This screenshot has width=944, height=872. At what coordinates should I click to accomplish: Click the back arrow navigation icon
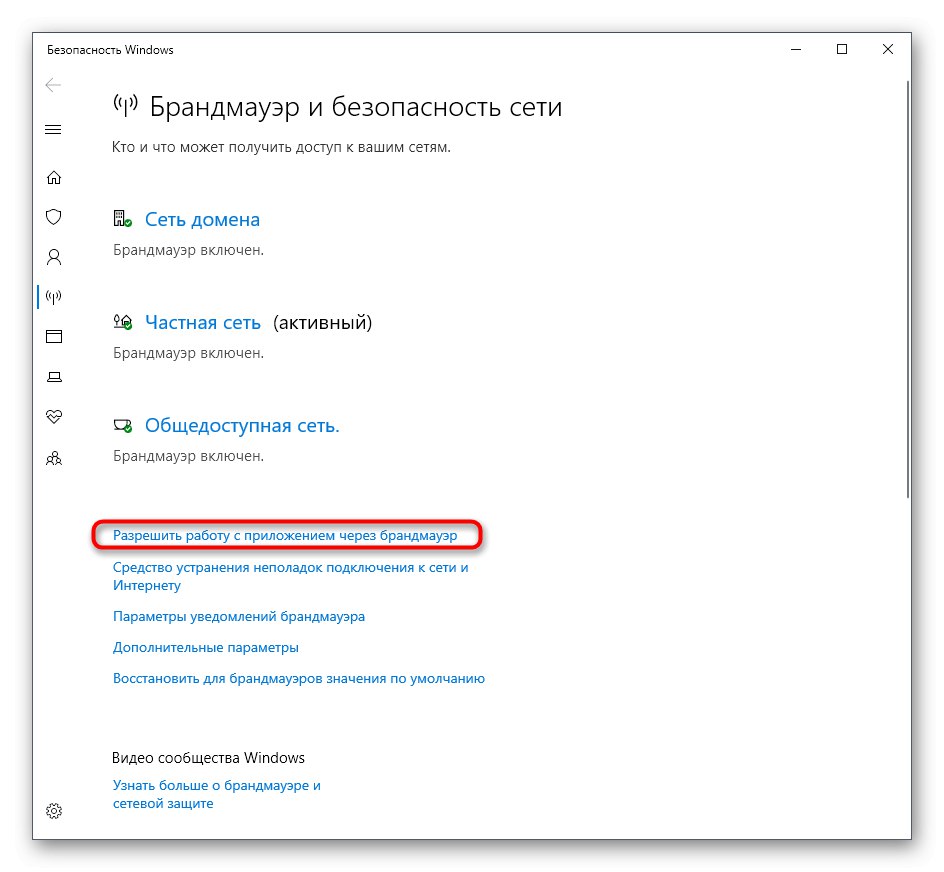tap(53, 85)
